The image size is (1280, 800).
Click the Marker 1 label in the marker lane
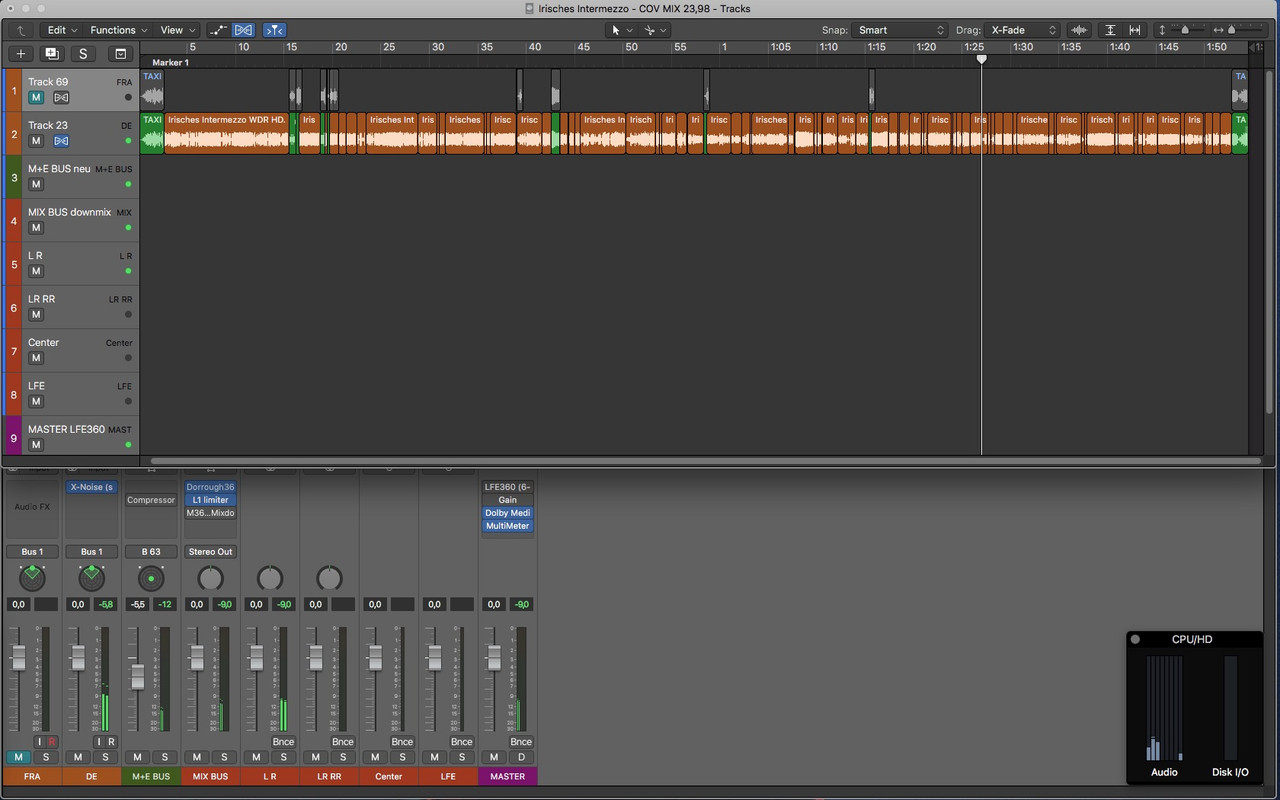coord(170,62)
